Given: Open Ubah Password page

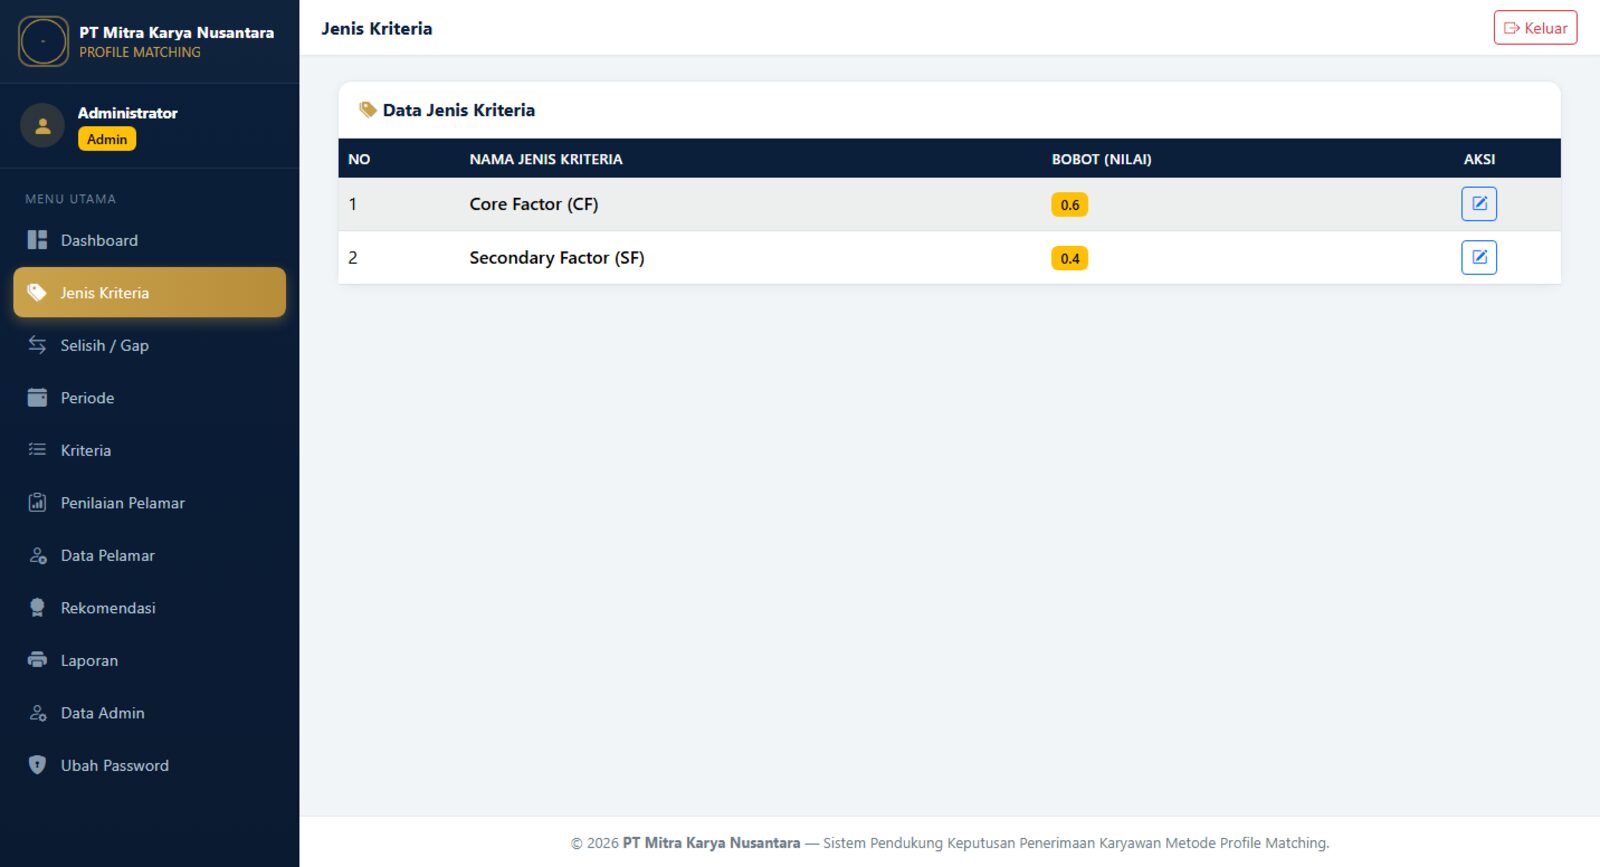Looking at the screenshot, I should pyautogui.click(x=149, y=765).
